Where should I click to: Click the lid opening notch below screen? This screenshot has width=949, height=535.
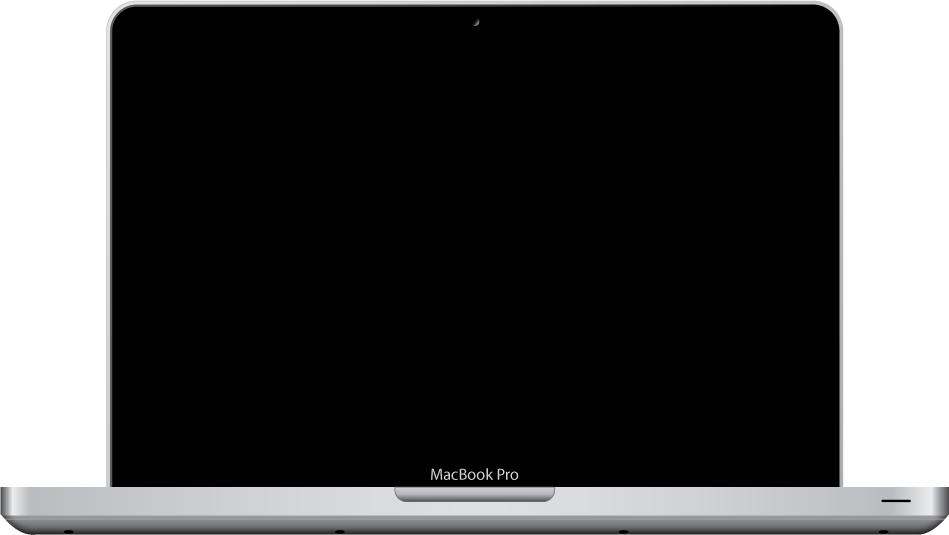coord(474,494)
